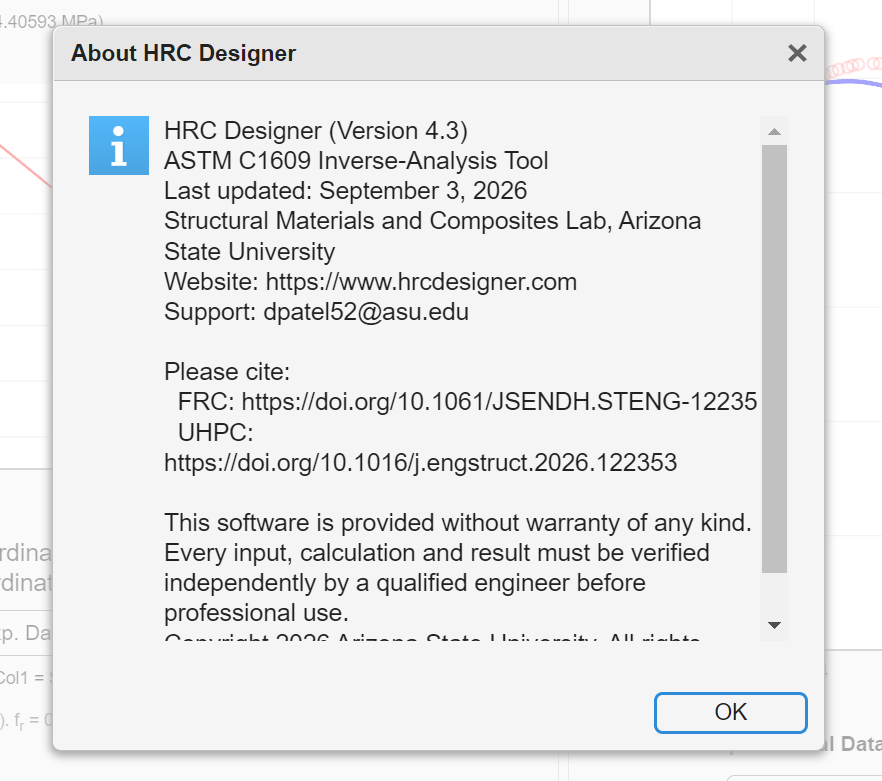Screen dimensions: 882x781
Task: Click the 'Last updated: September 3, 2026' line
Action: [345, 191]
